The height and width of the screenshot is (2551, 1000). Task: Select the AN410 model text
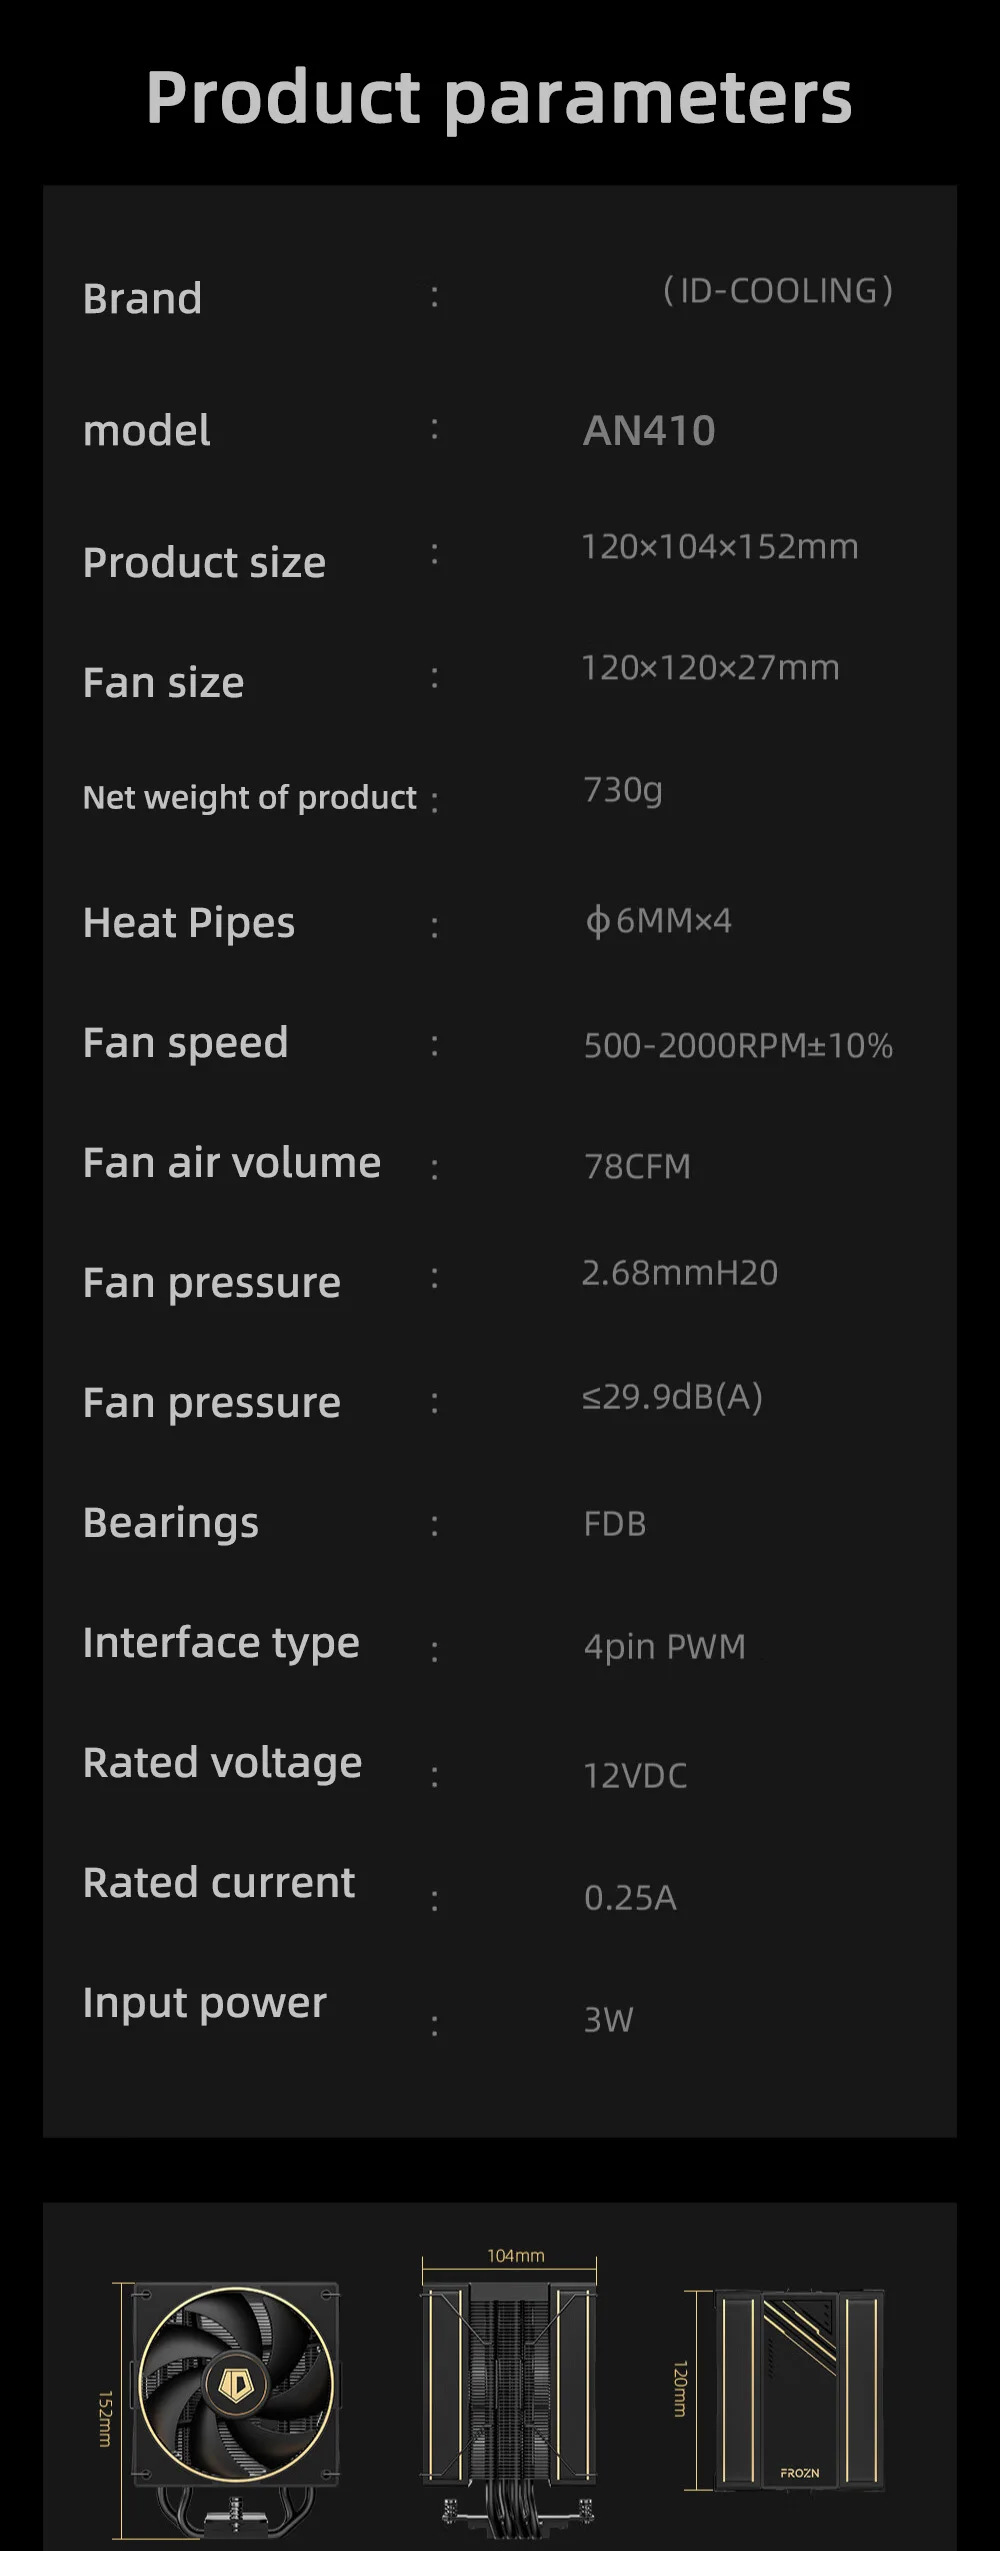point(649,431)
